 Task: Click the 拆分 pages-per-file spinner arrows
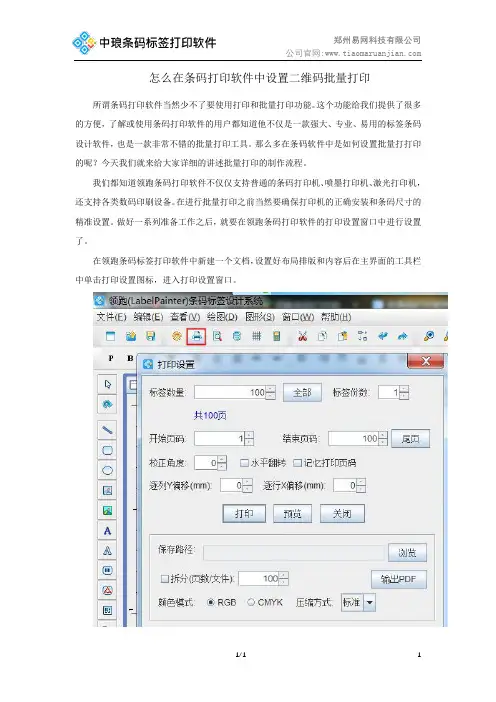[x=284, y=579]
